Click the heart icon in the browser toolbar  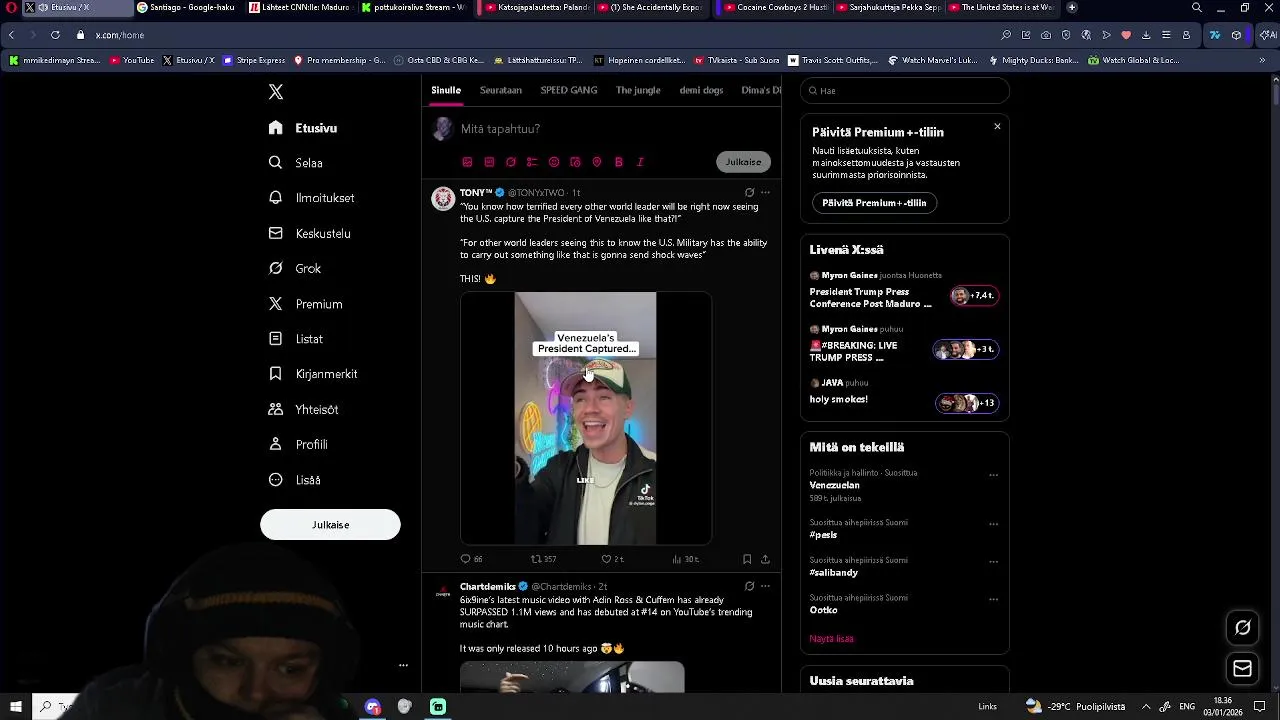pos(1126,35)
